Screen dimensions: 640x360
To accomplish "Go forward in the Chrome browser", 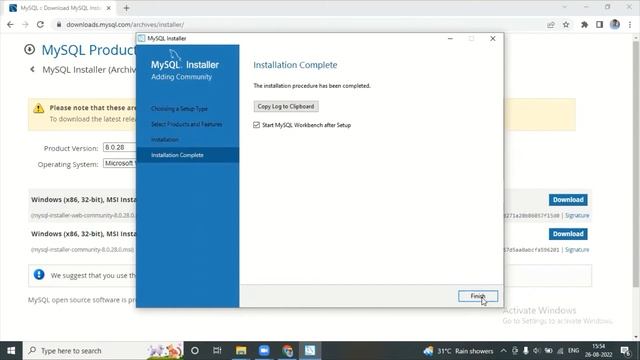I will tap(25, 24).
